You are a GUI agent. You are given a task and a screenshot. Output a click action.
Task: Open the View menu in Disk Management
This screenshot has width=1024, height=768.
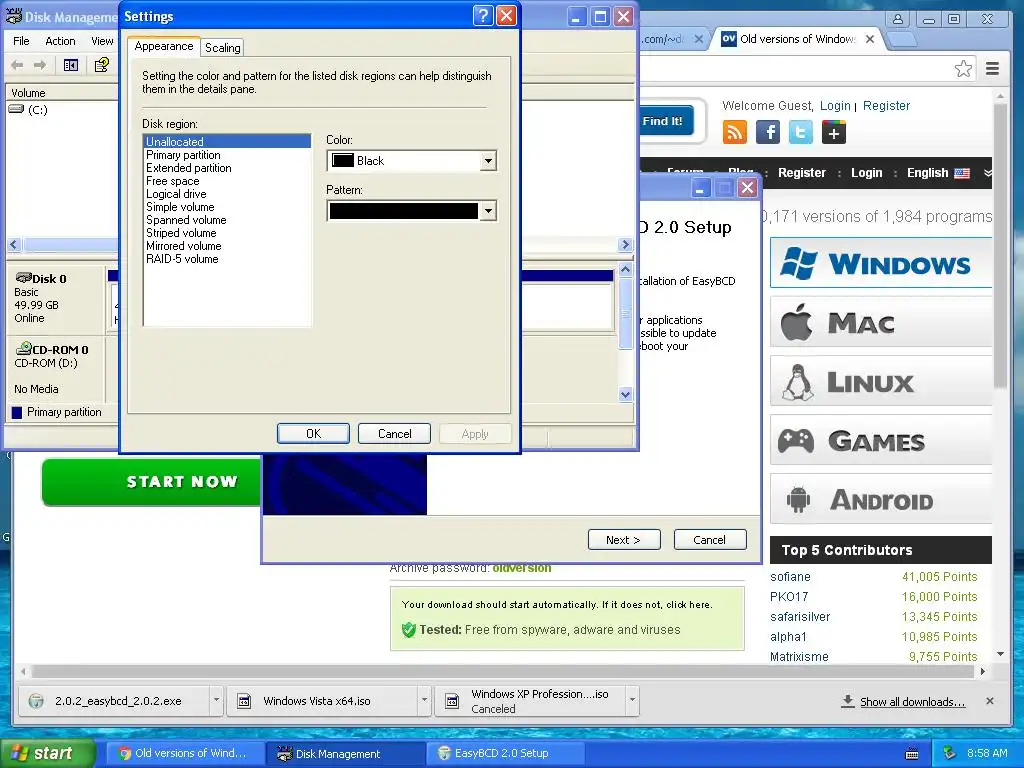(102, 41)
